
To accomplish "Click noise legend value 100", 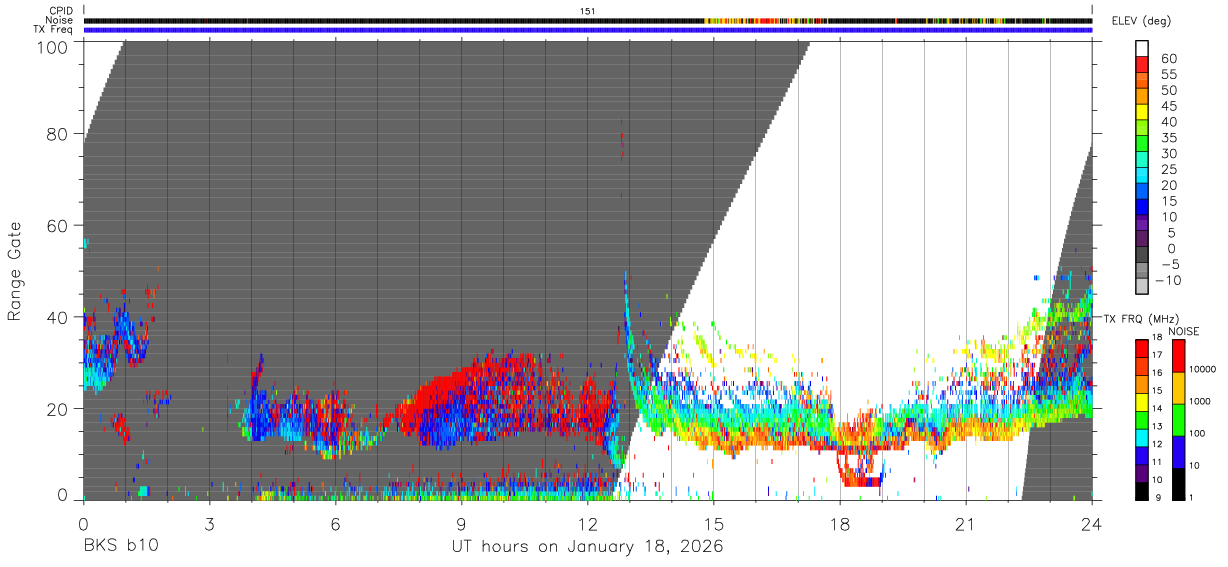I will click(x=1198, y=434).
